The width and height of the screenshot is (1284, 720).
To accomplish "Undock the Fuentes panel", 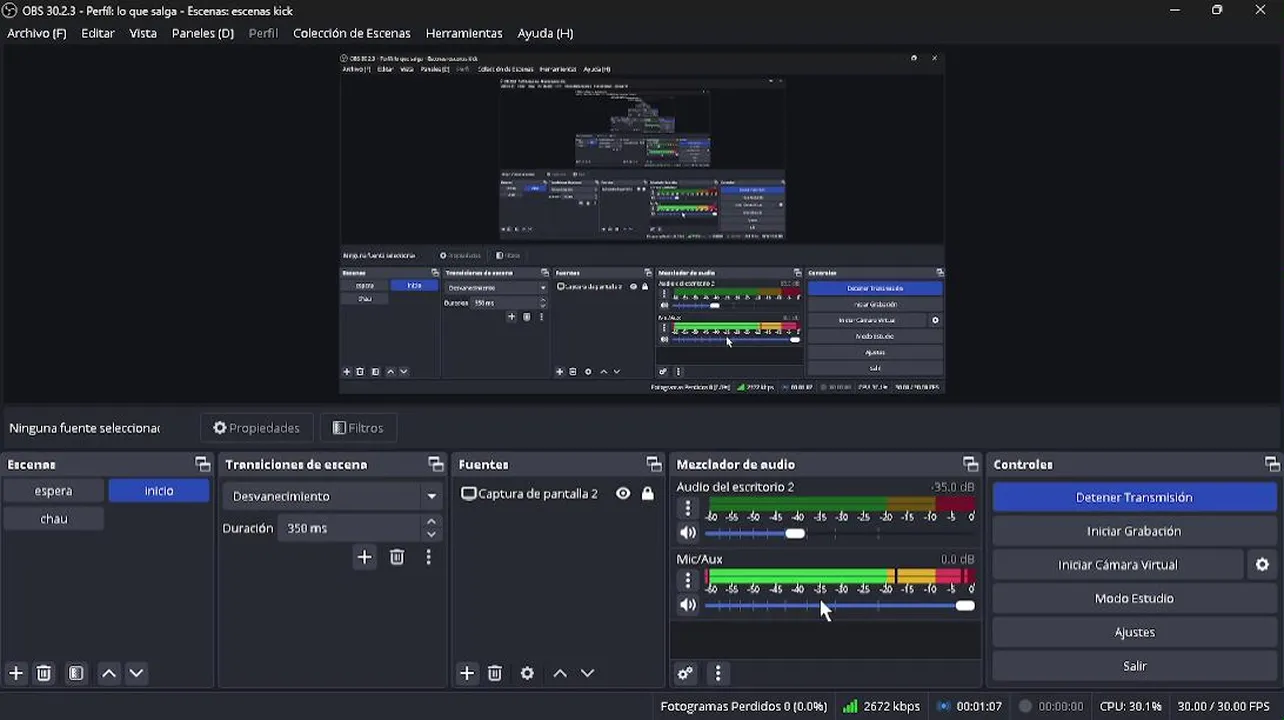I will pyautogui.click(x=653, y=464).
